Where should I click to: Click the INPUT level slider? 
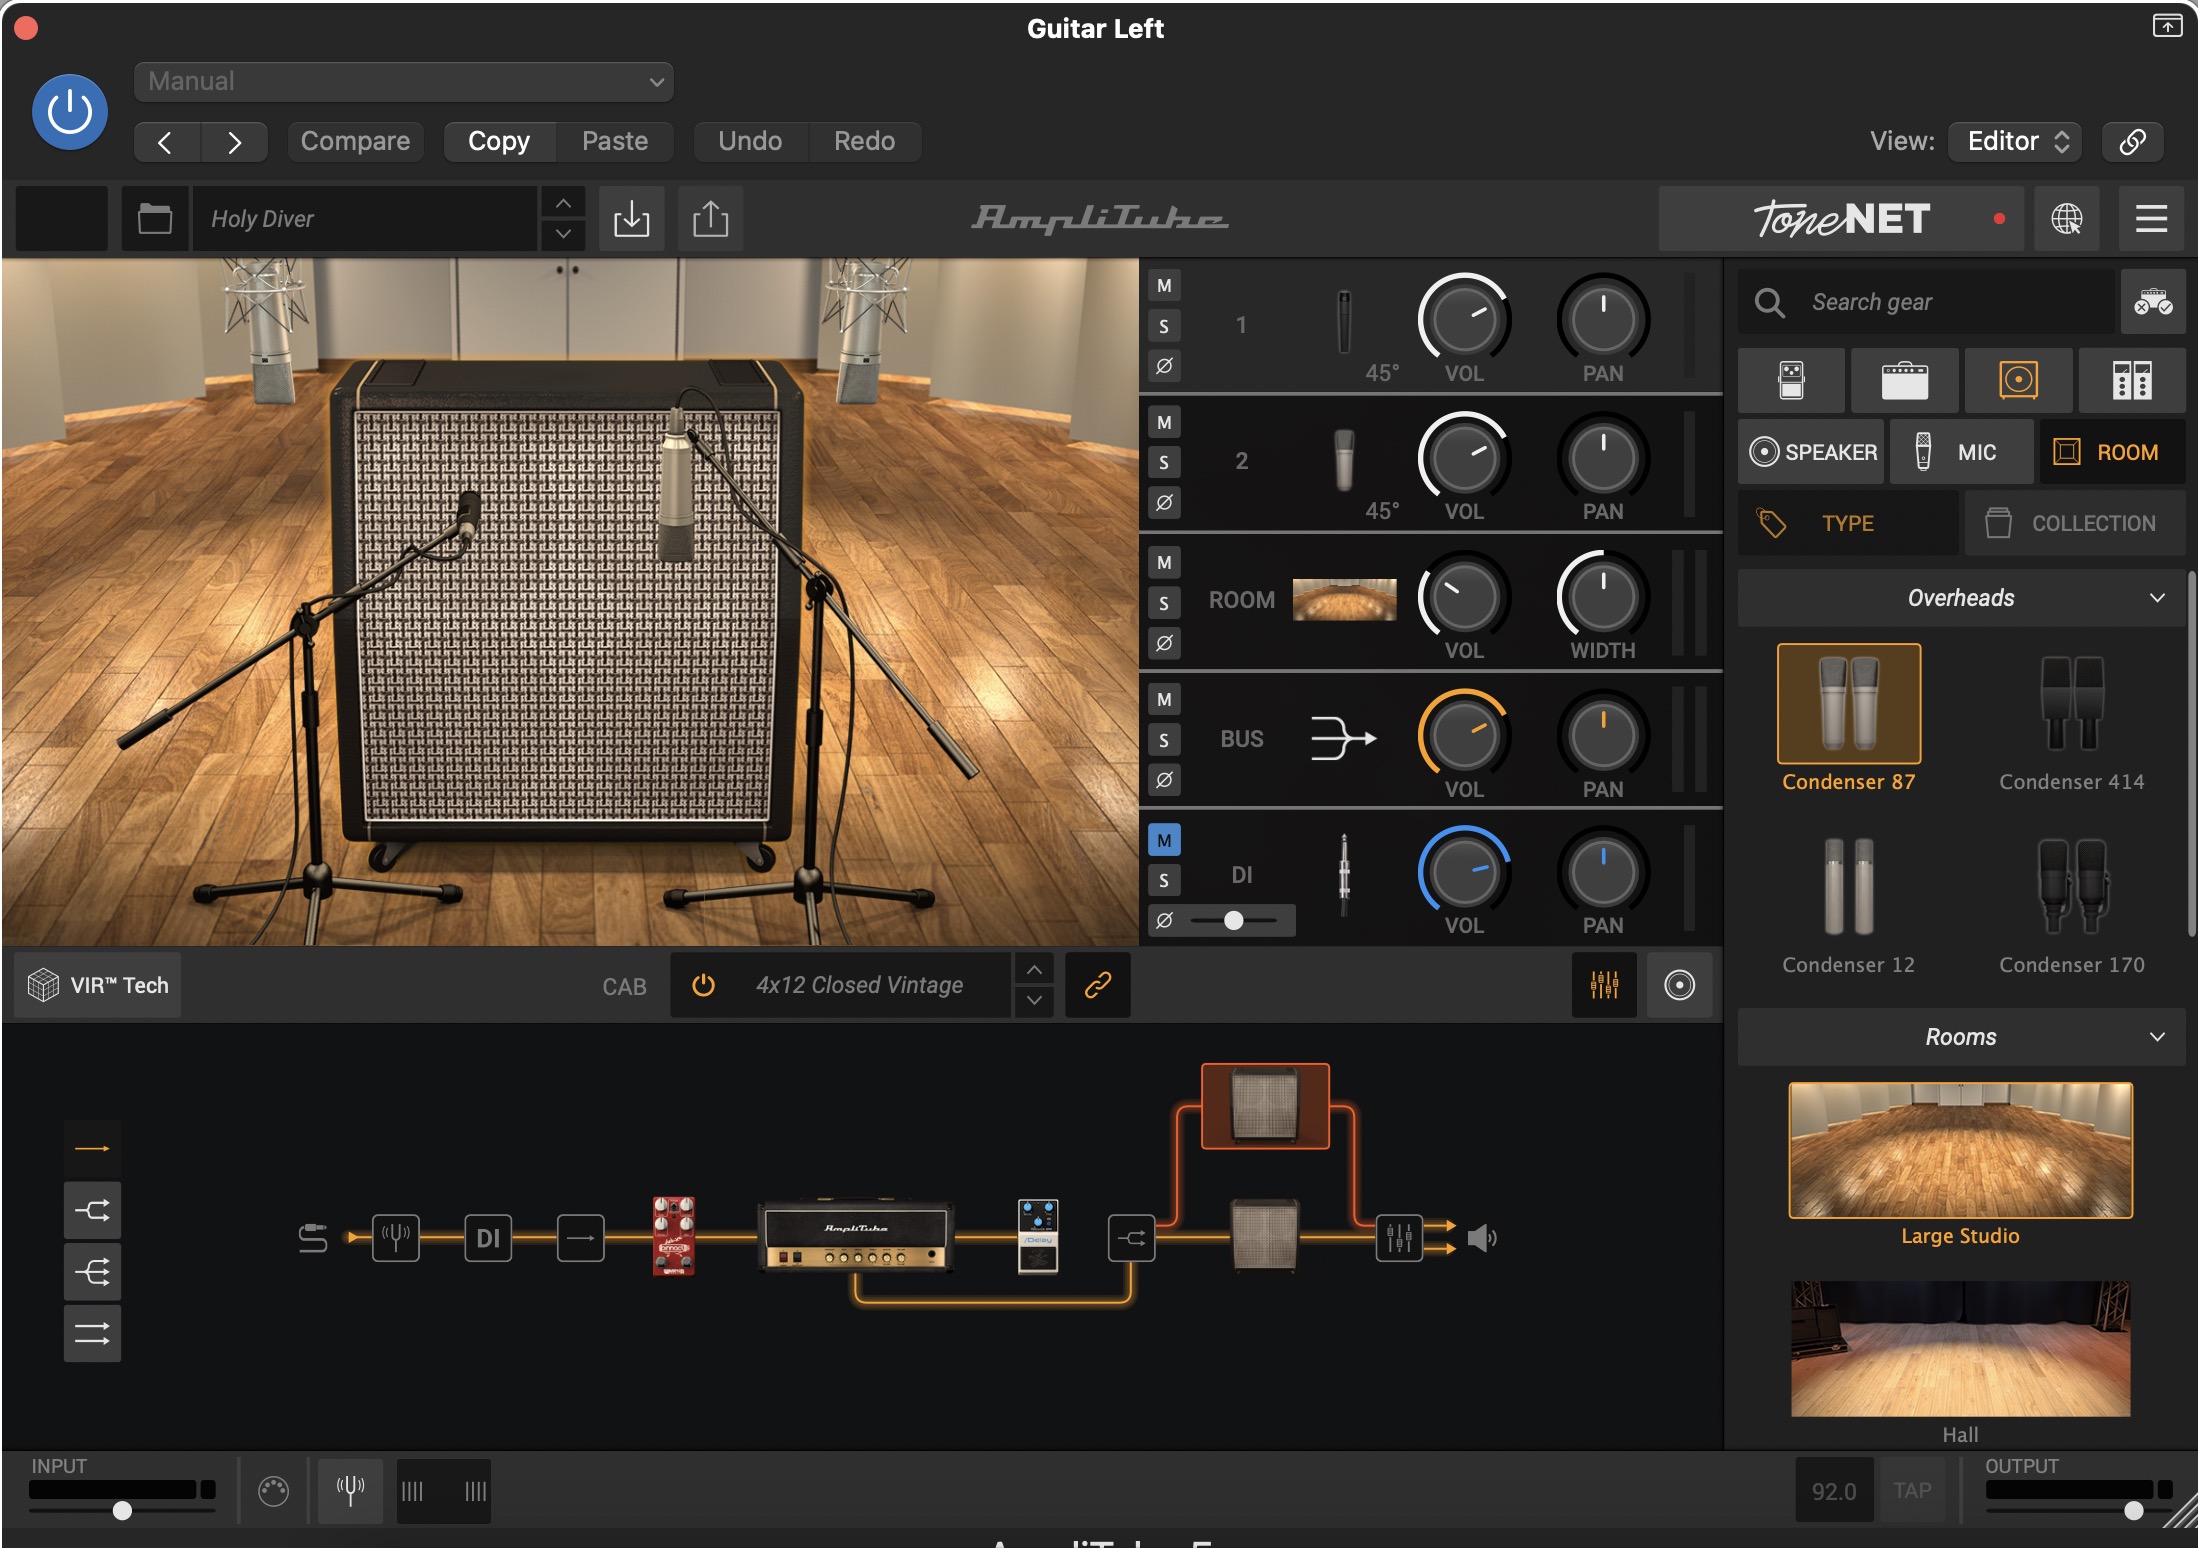pyautogui.click(x=122, y=1510)
